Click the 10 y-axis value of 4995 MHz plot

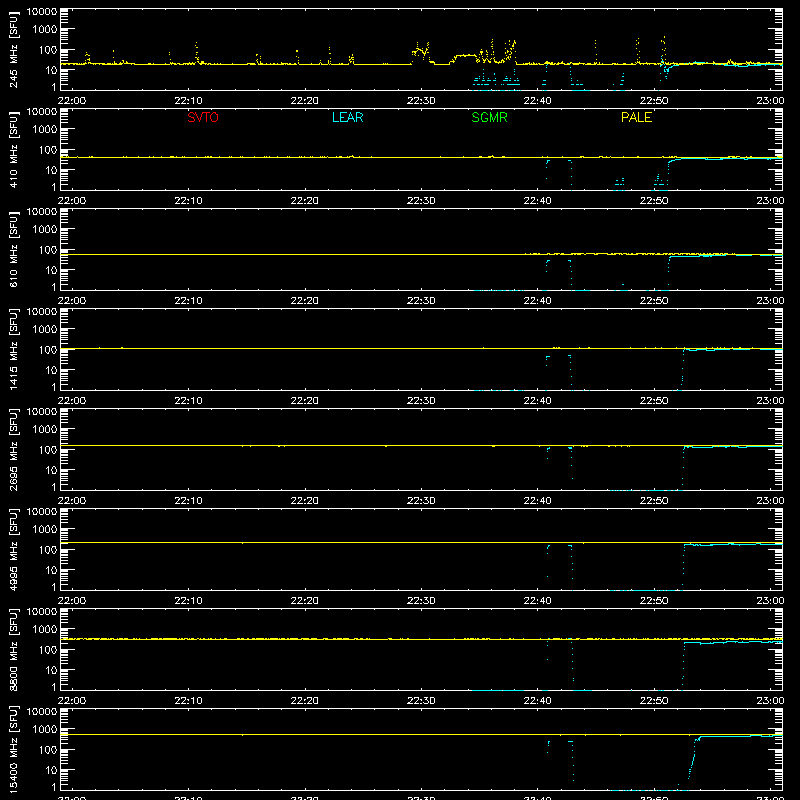[51, 570]
